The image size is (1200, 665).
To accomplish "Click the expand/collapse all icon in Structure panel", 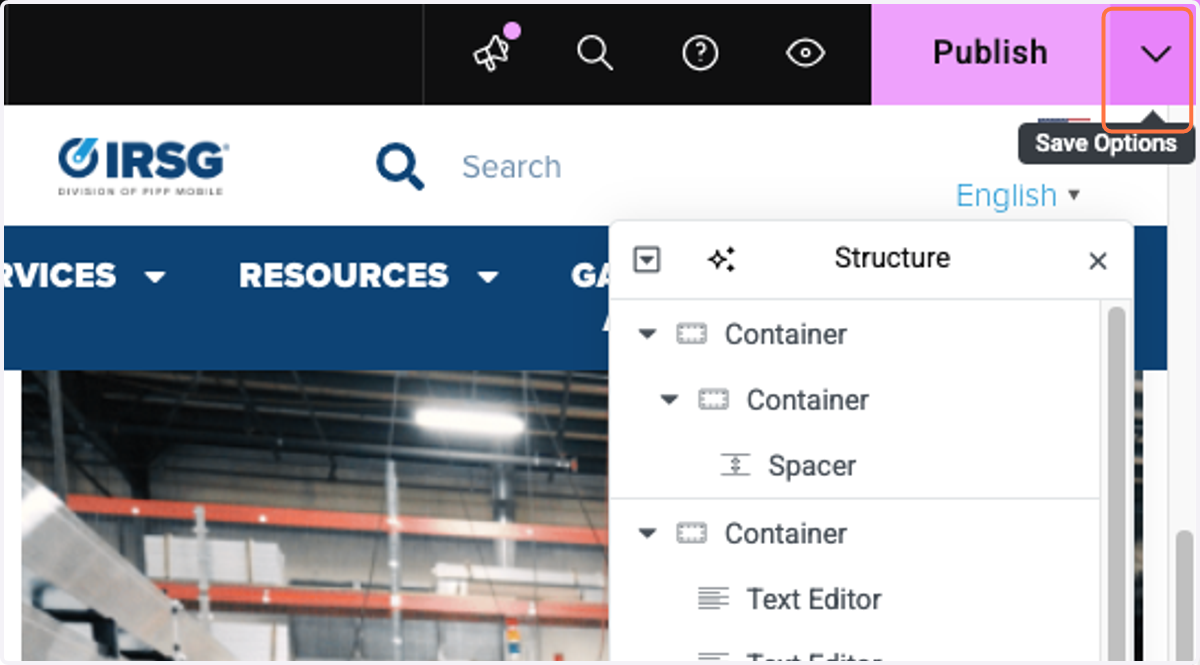I will (x=647, y=260).
